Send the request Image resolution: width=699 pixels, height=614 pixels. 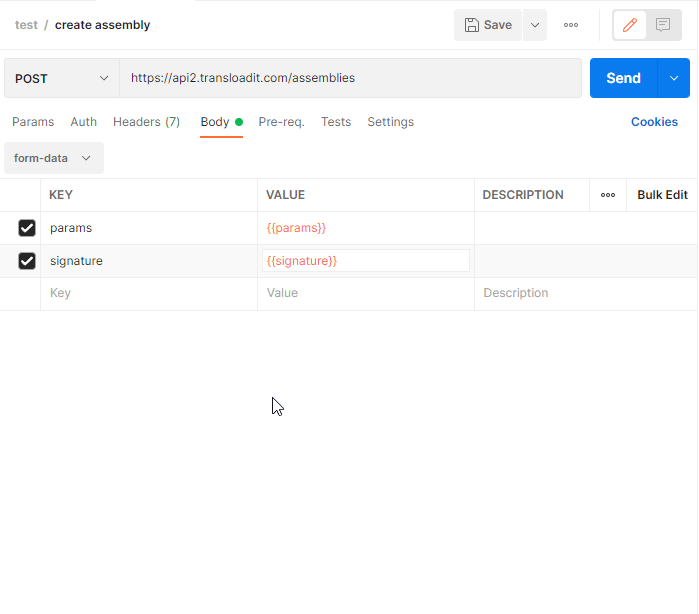623,78
